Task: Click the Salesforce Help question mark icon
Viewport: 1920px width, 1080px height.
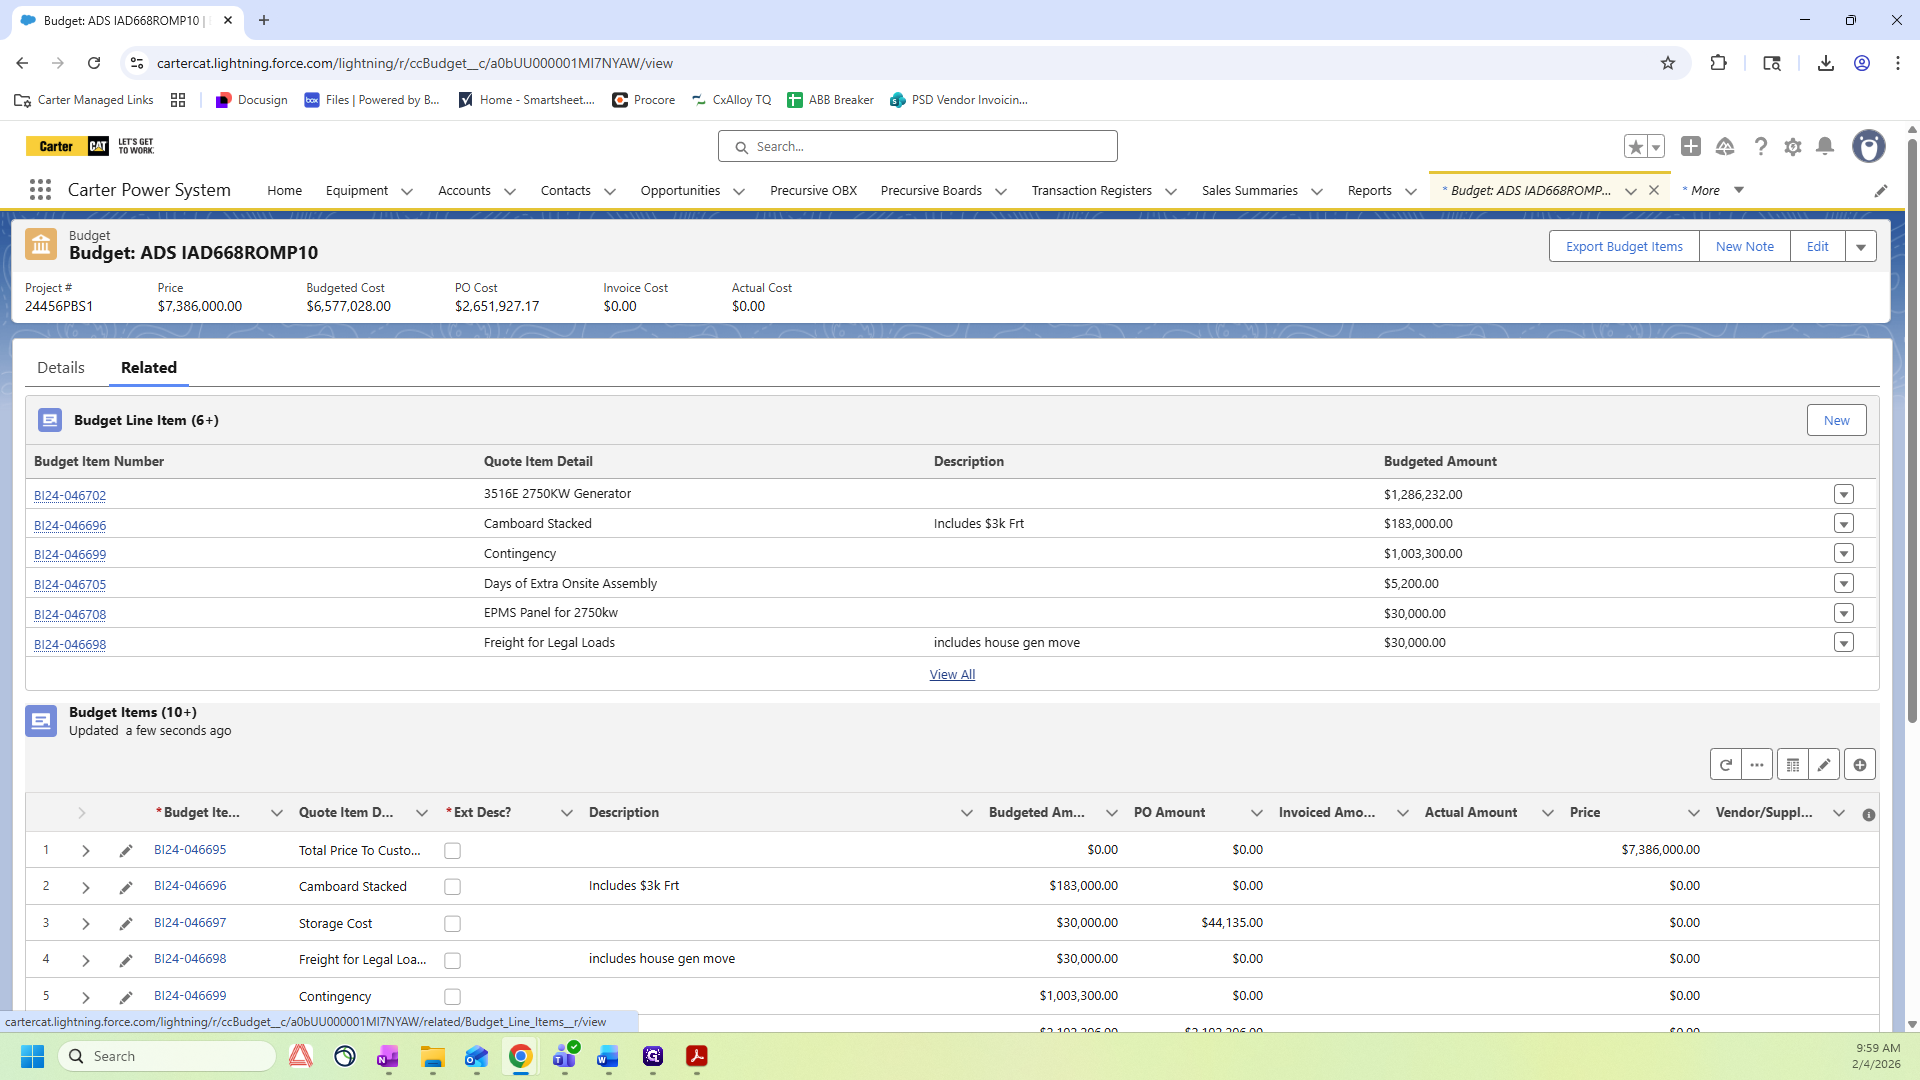Action: coord(1760,147)
